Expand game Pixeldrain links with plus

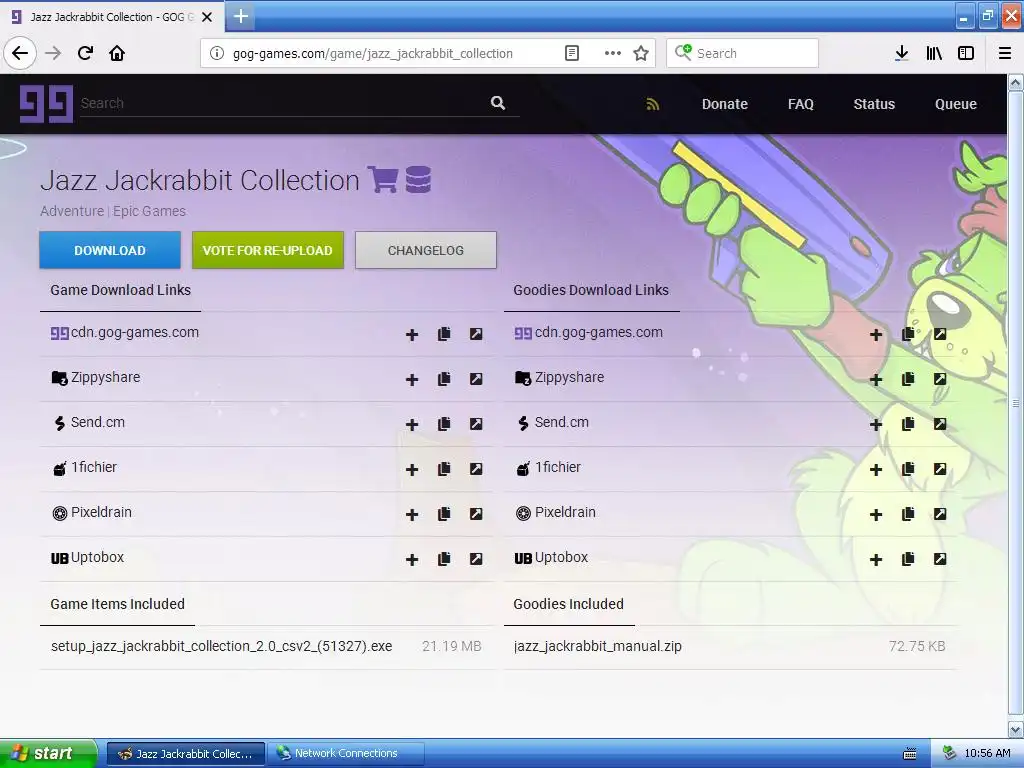click(411, 515)
